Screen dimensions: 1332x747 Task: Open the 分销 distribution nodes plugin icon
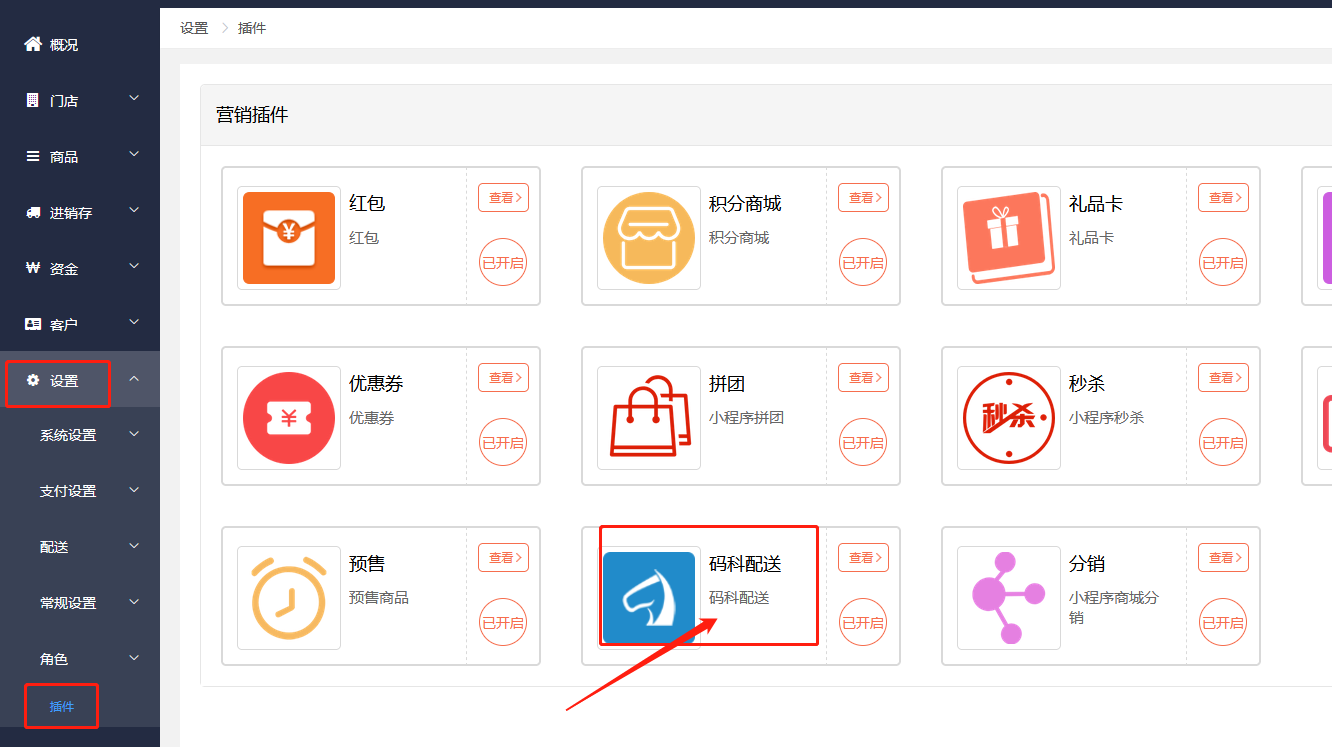point(1009,598)
